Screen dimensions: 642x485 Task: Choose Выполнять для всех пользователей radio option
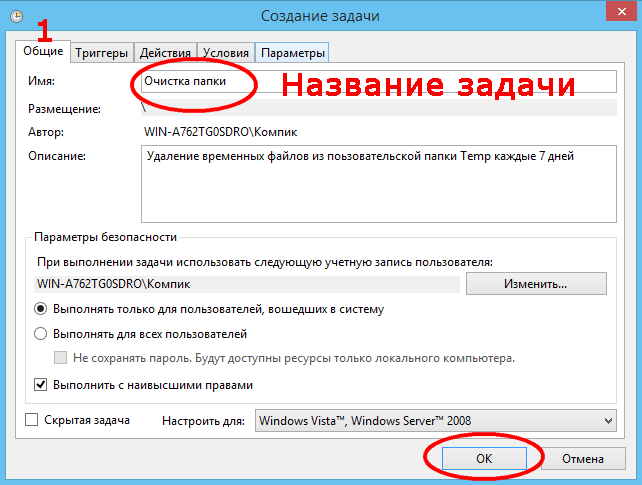tap(41, 334)
